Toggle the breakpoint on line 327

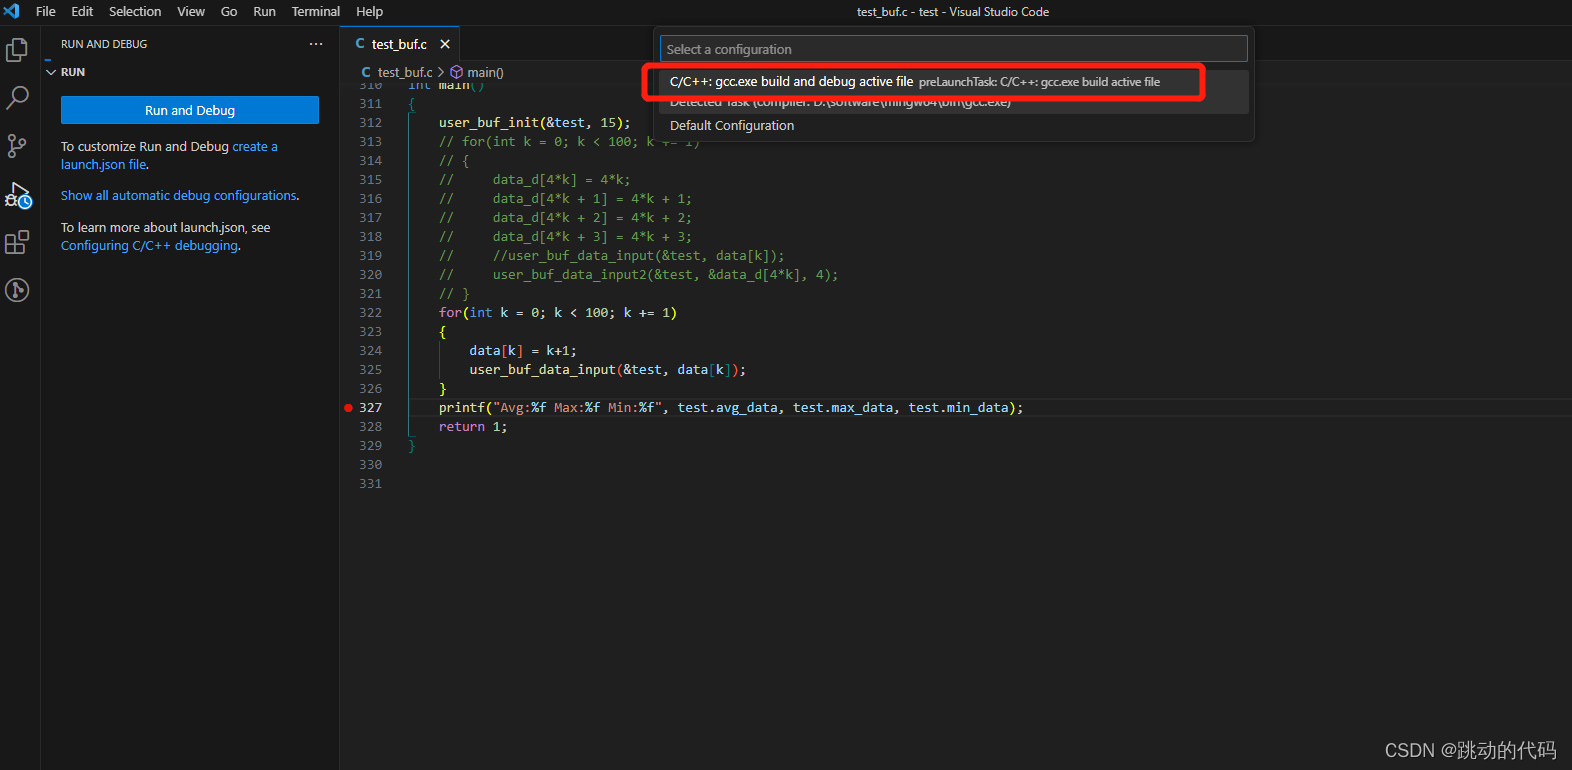click(x=348, y=407)
